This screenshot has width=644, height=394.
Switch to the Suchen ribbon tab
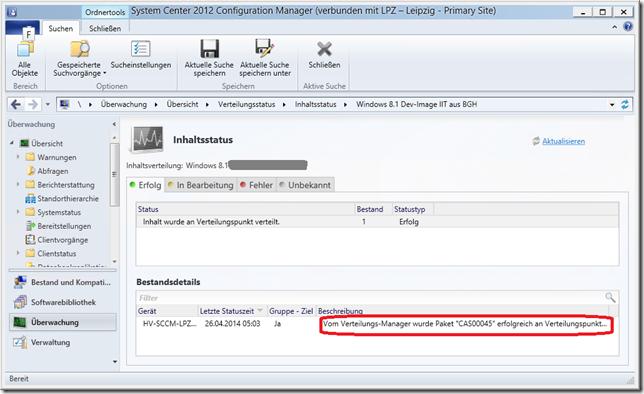point(60,28)
